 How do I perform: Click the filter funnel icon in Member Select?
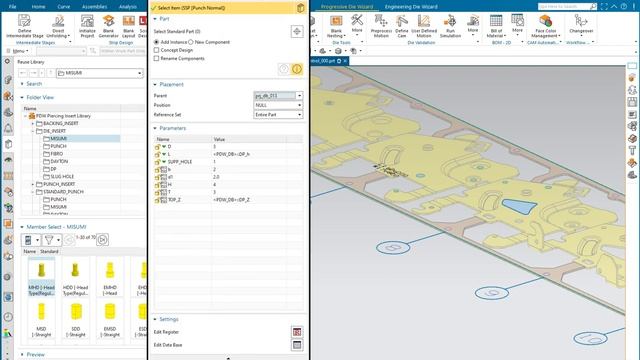[x=49, y=240]
